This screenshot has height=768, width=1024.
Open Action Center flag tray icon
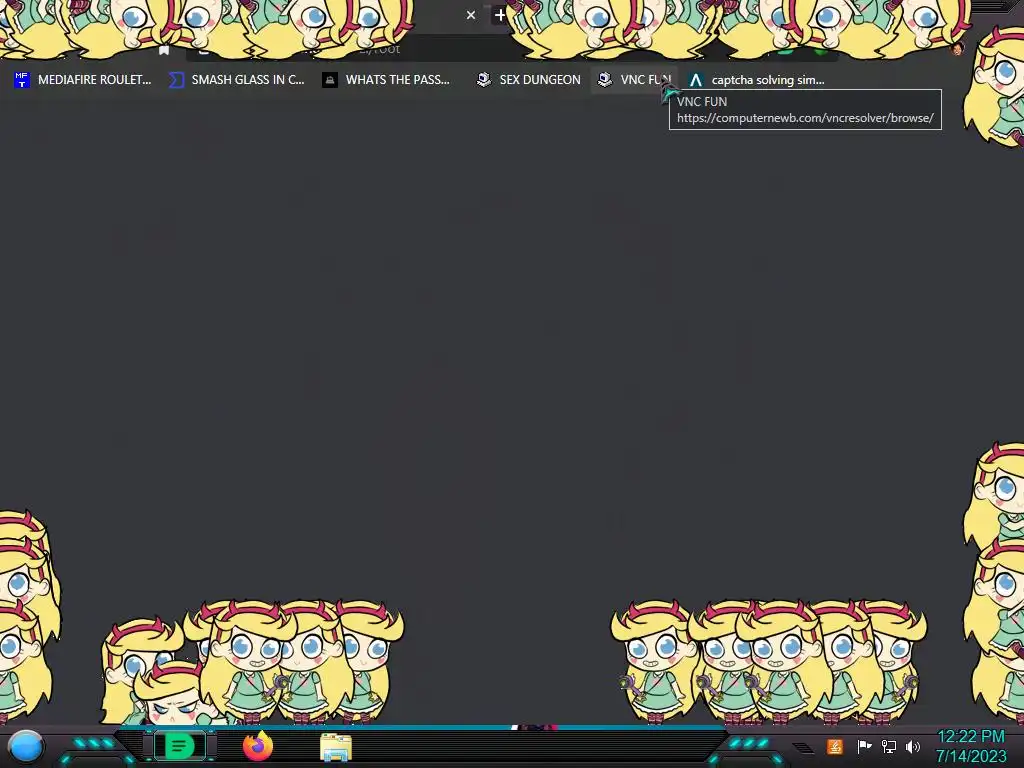864,746
